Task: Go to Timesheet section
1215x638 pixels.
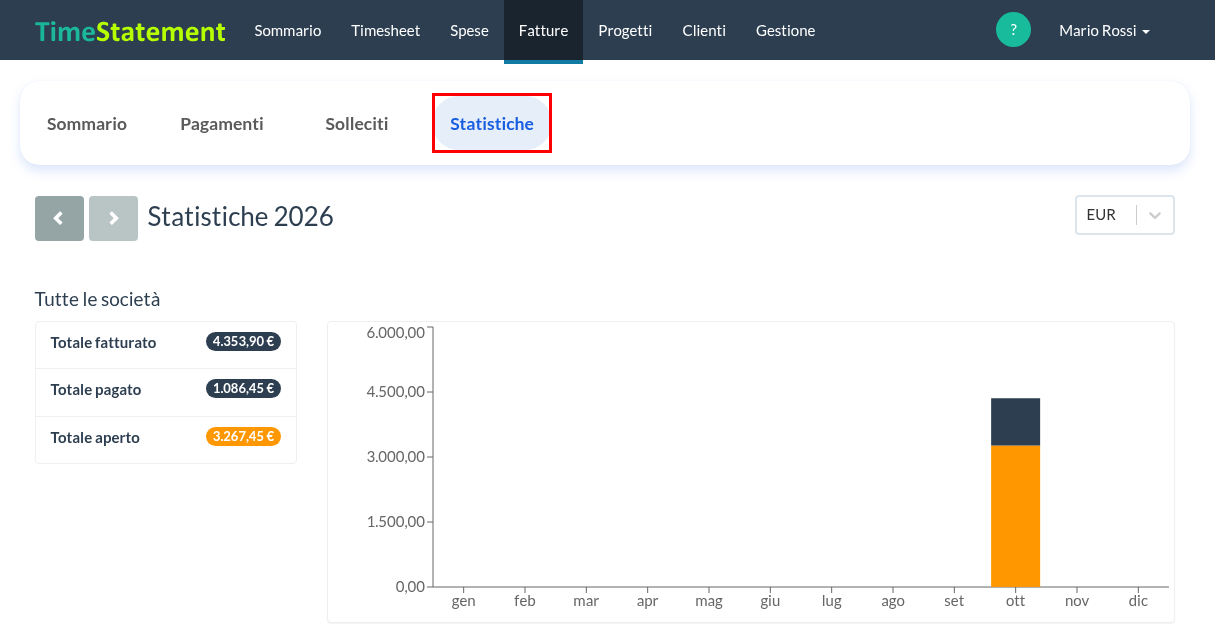Action: [x=386, y=30]
